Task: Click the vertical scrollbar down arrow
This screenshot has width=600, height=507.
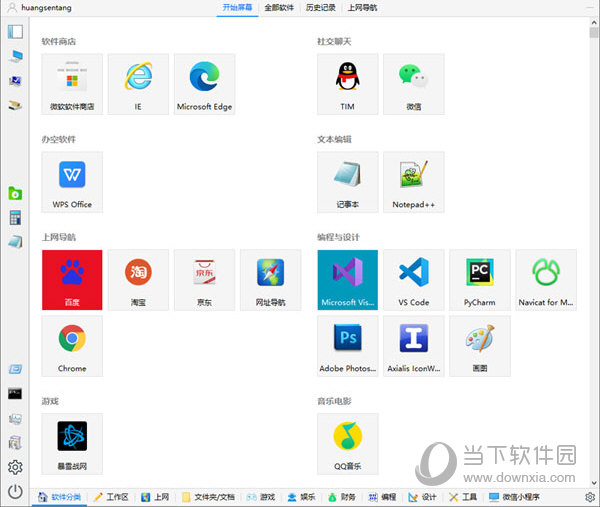Action: point(594,483)
